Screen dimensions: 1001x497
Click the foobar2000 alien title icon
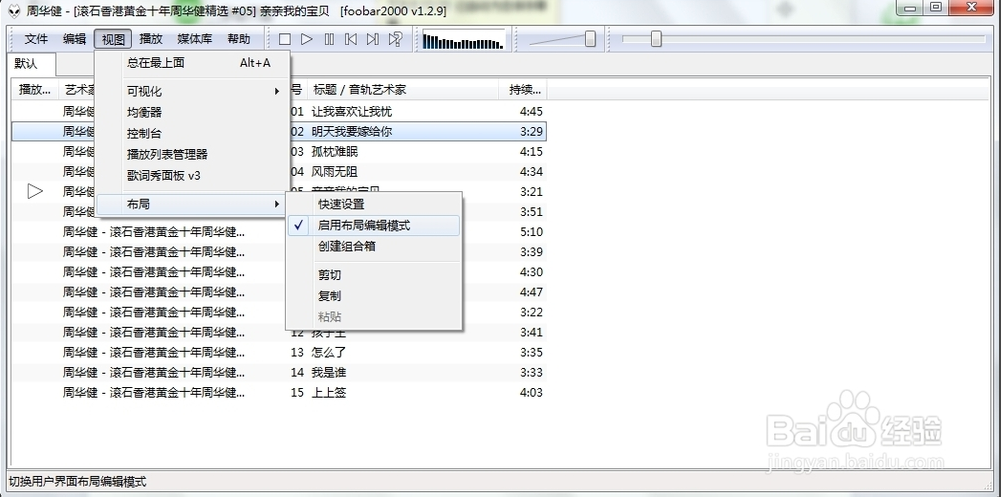[14, 11]
